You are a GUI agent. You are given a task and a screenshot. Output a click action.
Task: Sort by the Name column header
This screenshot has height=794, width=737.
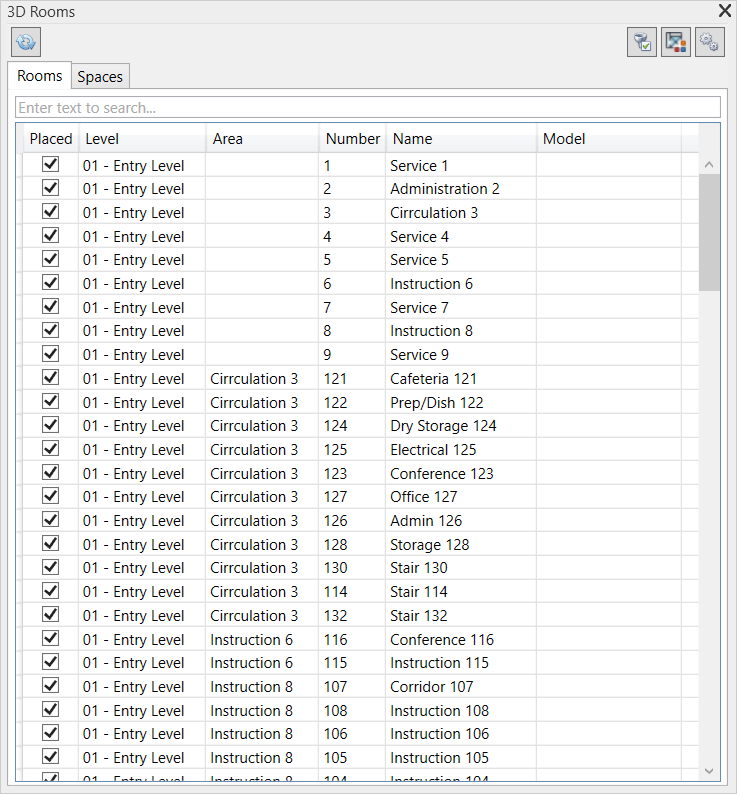coord(461,139)
